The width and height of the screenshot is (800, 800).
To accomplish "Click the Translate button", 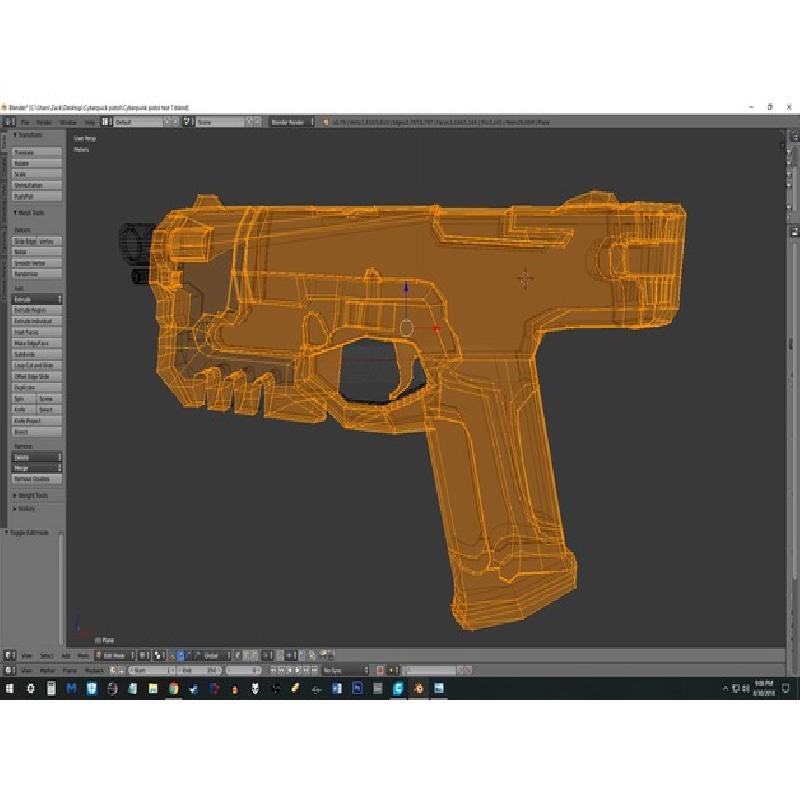I will point(37,153).
